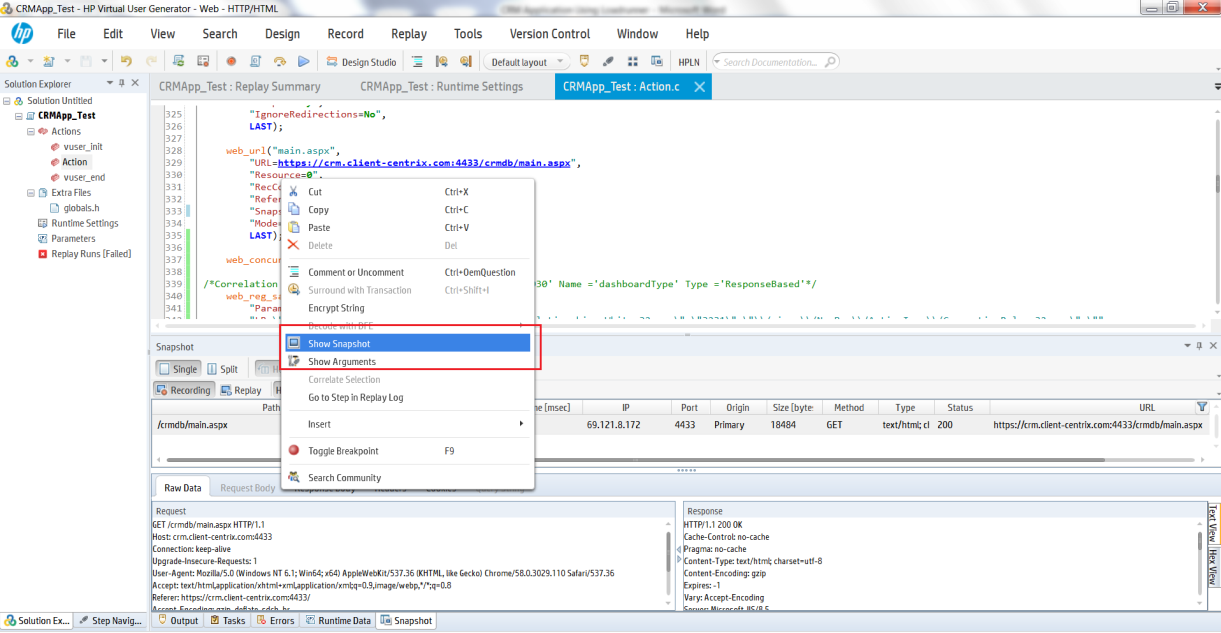Open Design Studio from the toolbar
The image size is (1221, 633).
pos(360,62)
